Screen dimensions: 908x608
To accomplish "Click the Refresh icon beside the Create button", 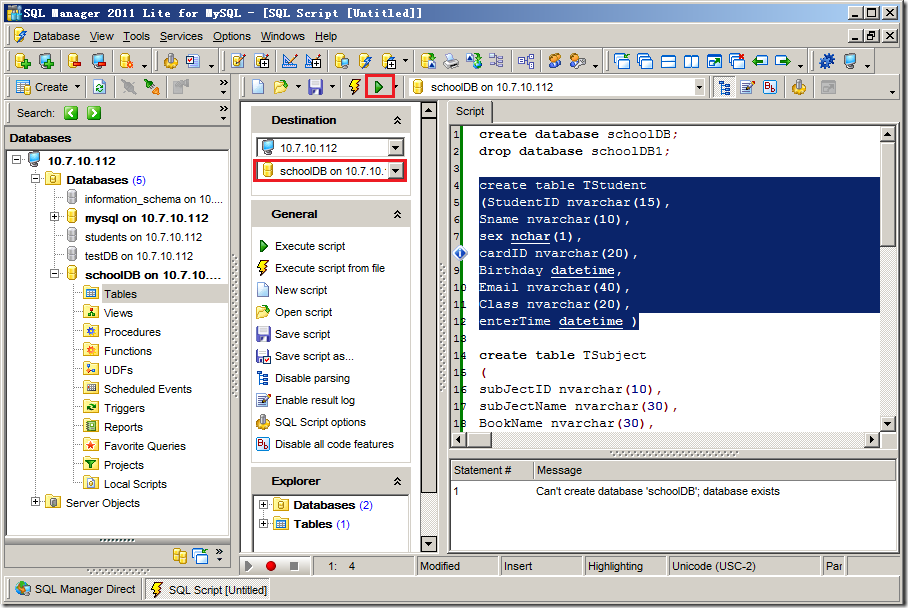I will coord(101,86).
